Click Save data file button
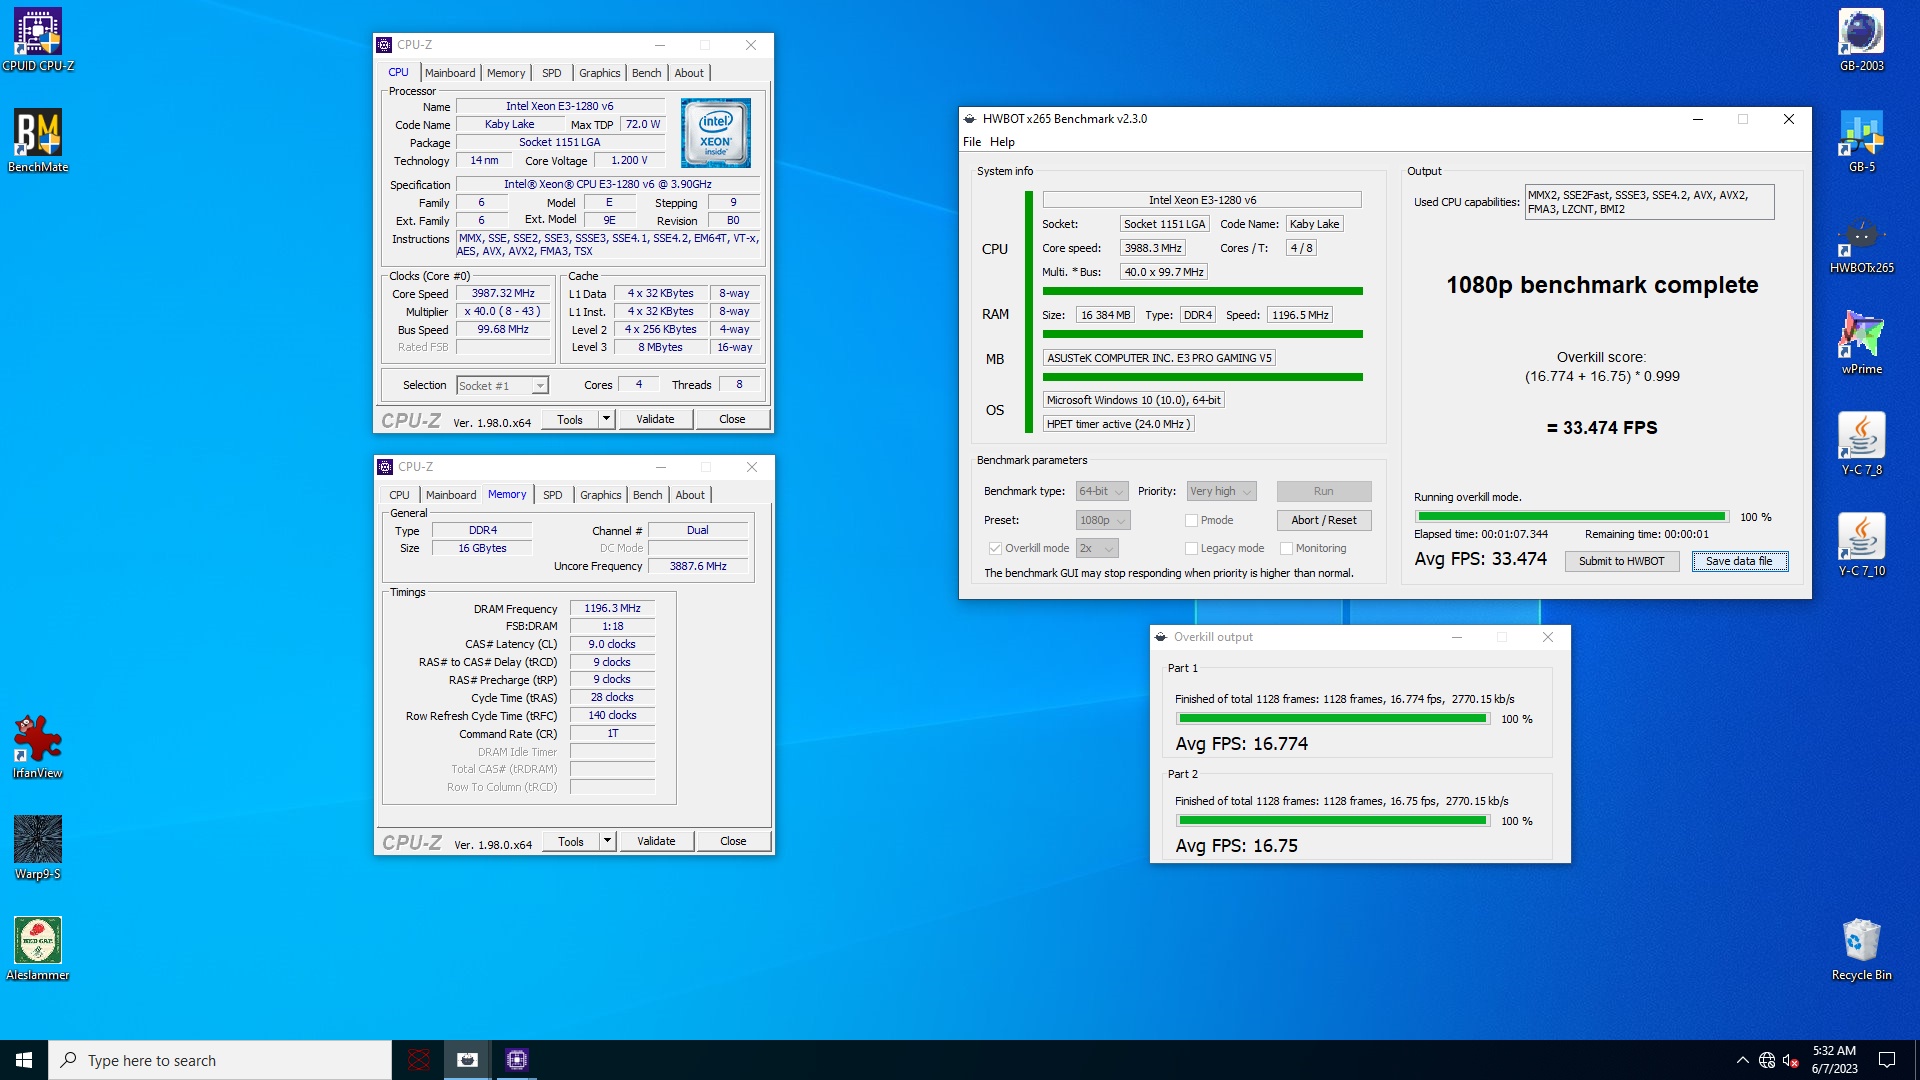Image resolution: width=1920 pixels, height=1080 pixels. (1739, 561)
